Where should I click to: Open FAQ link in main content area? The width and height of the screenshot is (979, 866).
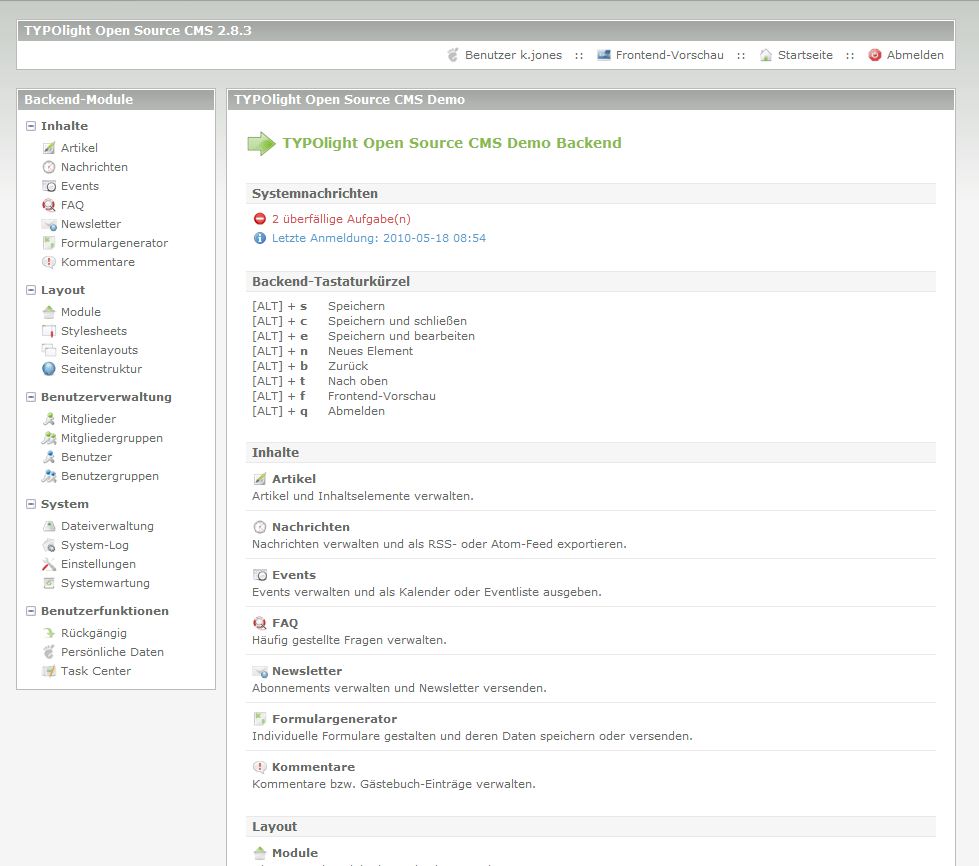285,623
